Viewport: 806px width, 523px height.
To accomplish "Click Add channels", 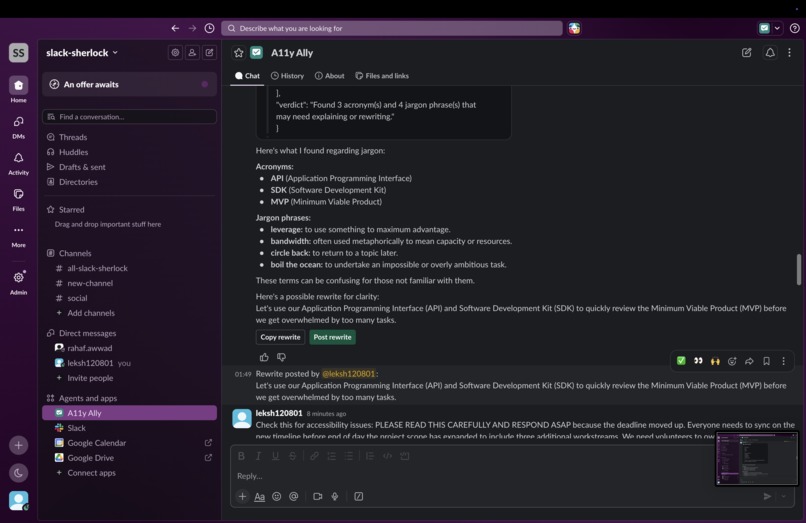I will click(x=91, y=313).
